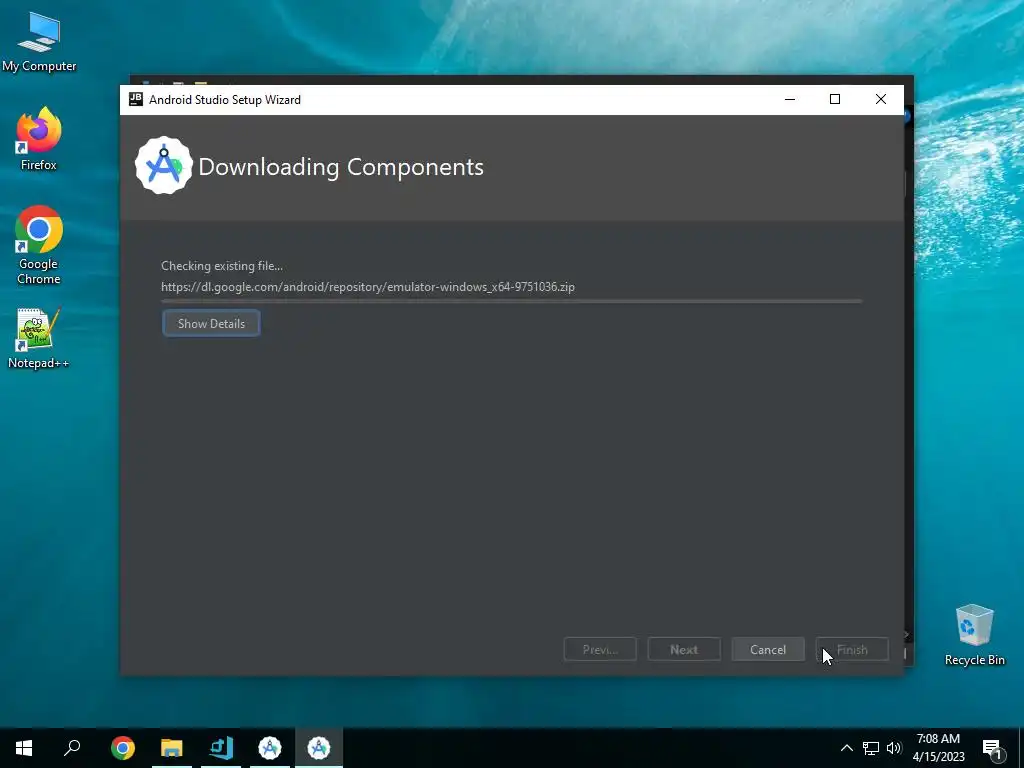
Task: Open the volume control tray icon
Action: 894,748
